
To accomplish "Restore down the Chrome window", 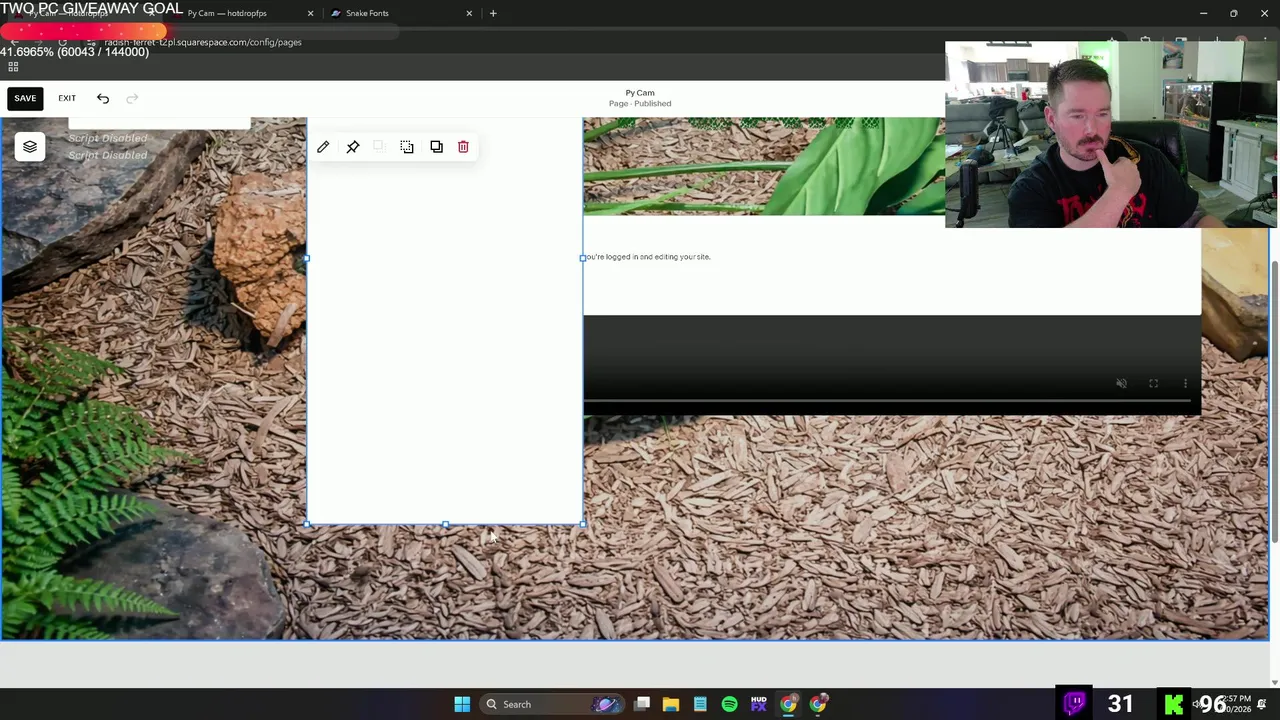I will pyautogui.click(x=1234, y=13).
